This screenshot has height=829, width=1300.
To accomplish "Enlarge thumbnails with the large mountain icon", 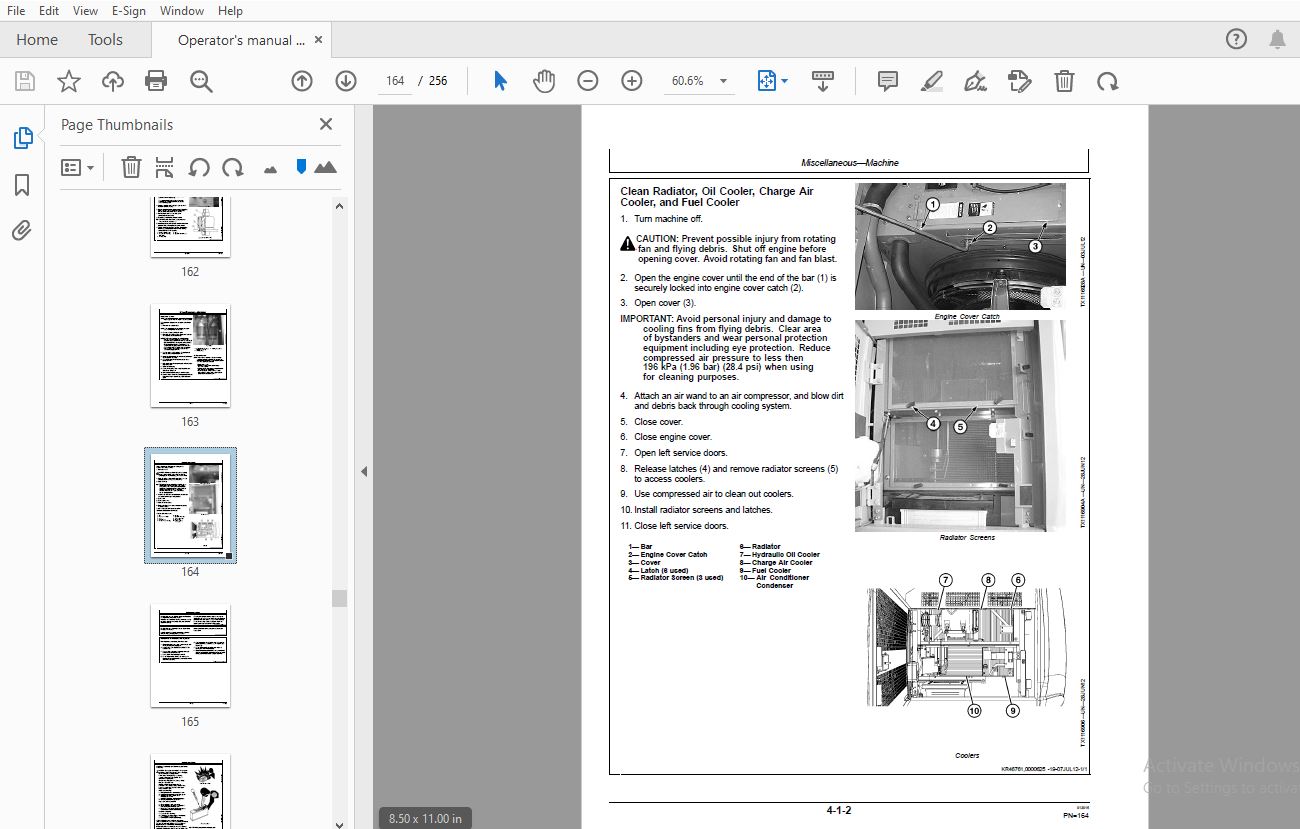I will (x=325, y=167).
